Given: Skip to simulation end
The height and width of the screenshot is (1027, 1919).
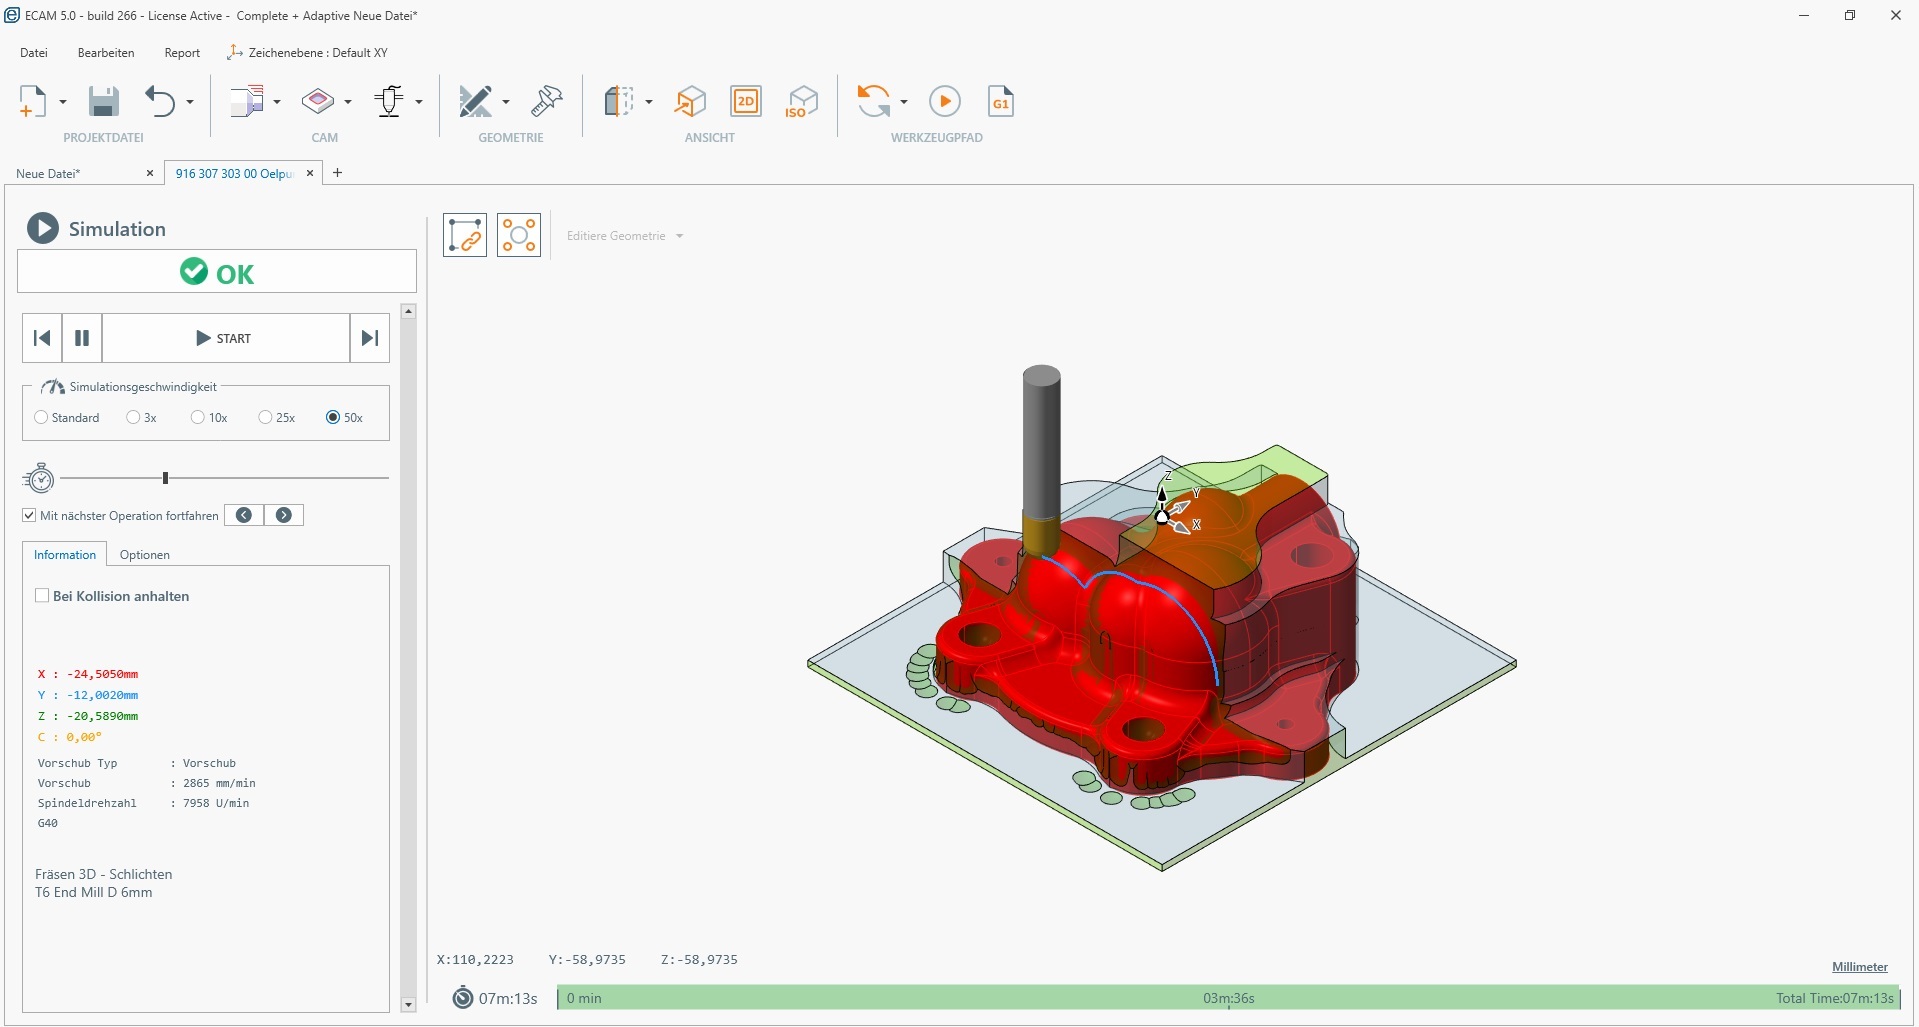Looking at the screenshot, I should 370,338.
